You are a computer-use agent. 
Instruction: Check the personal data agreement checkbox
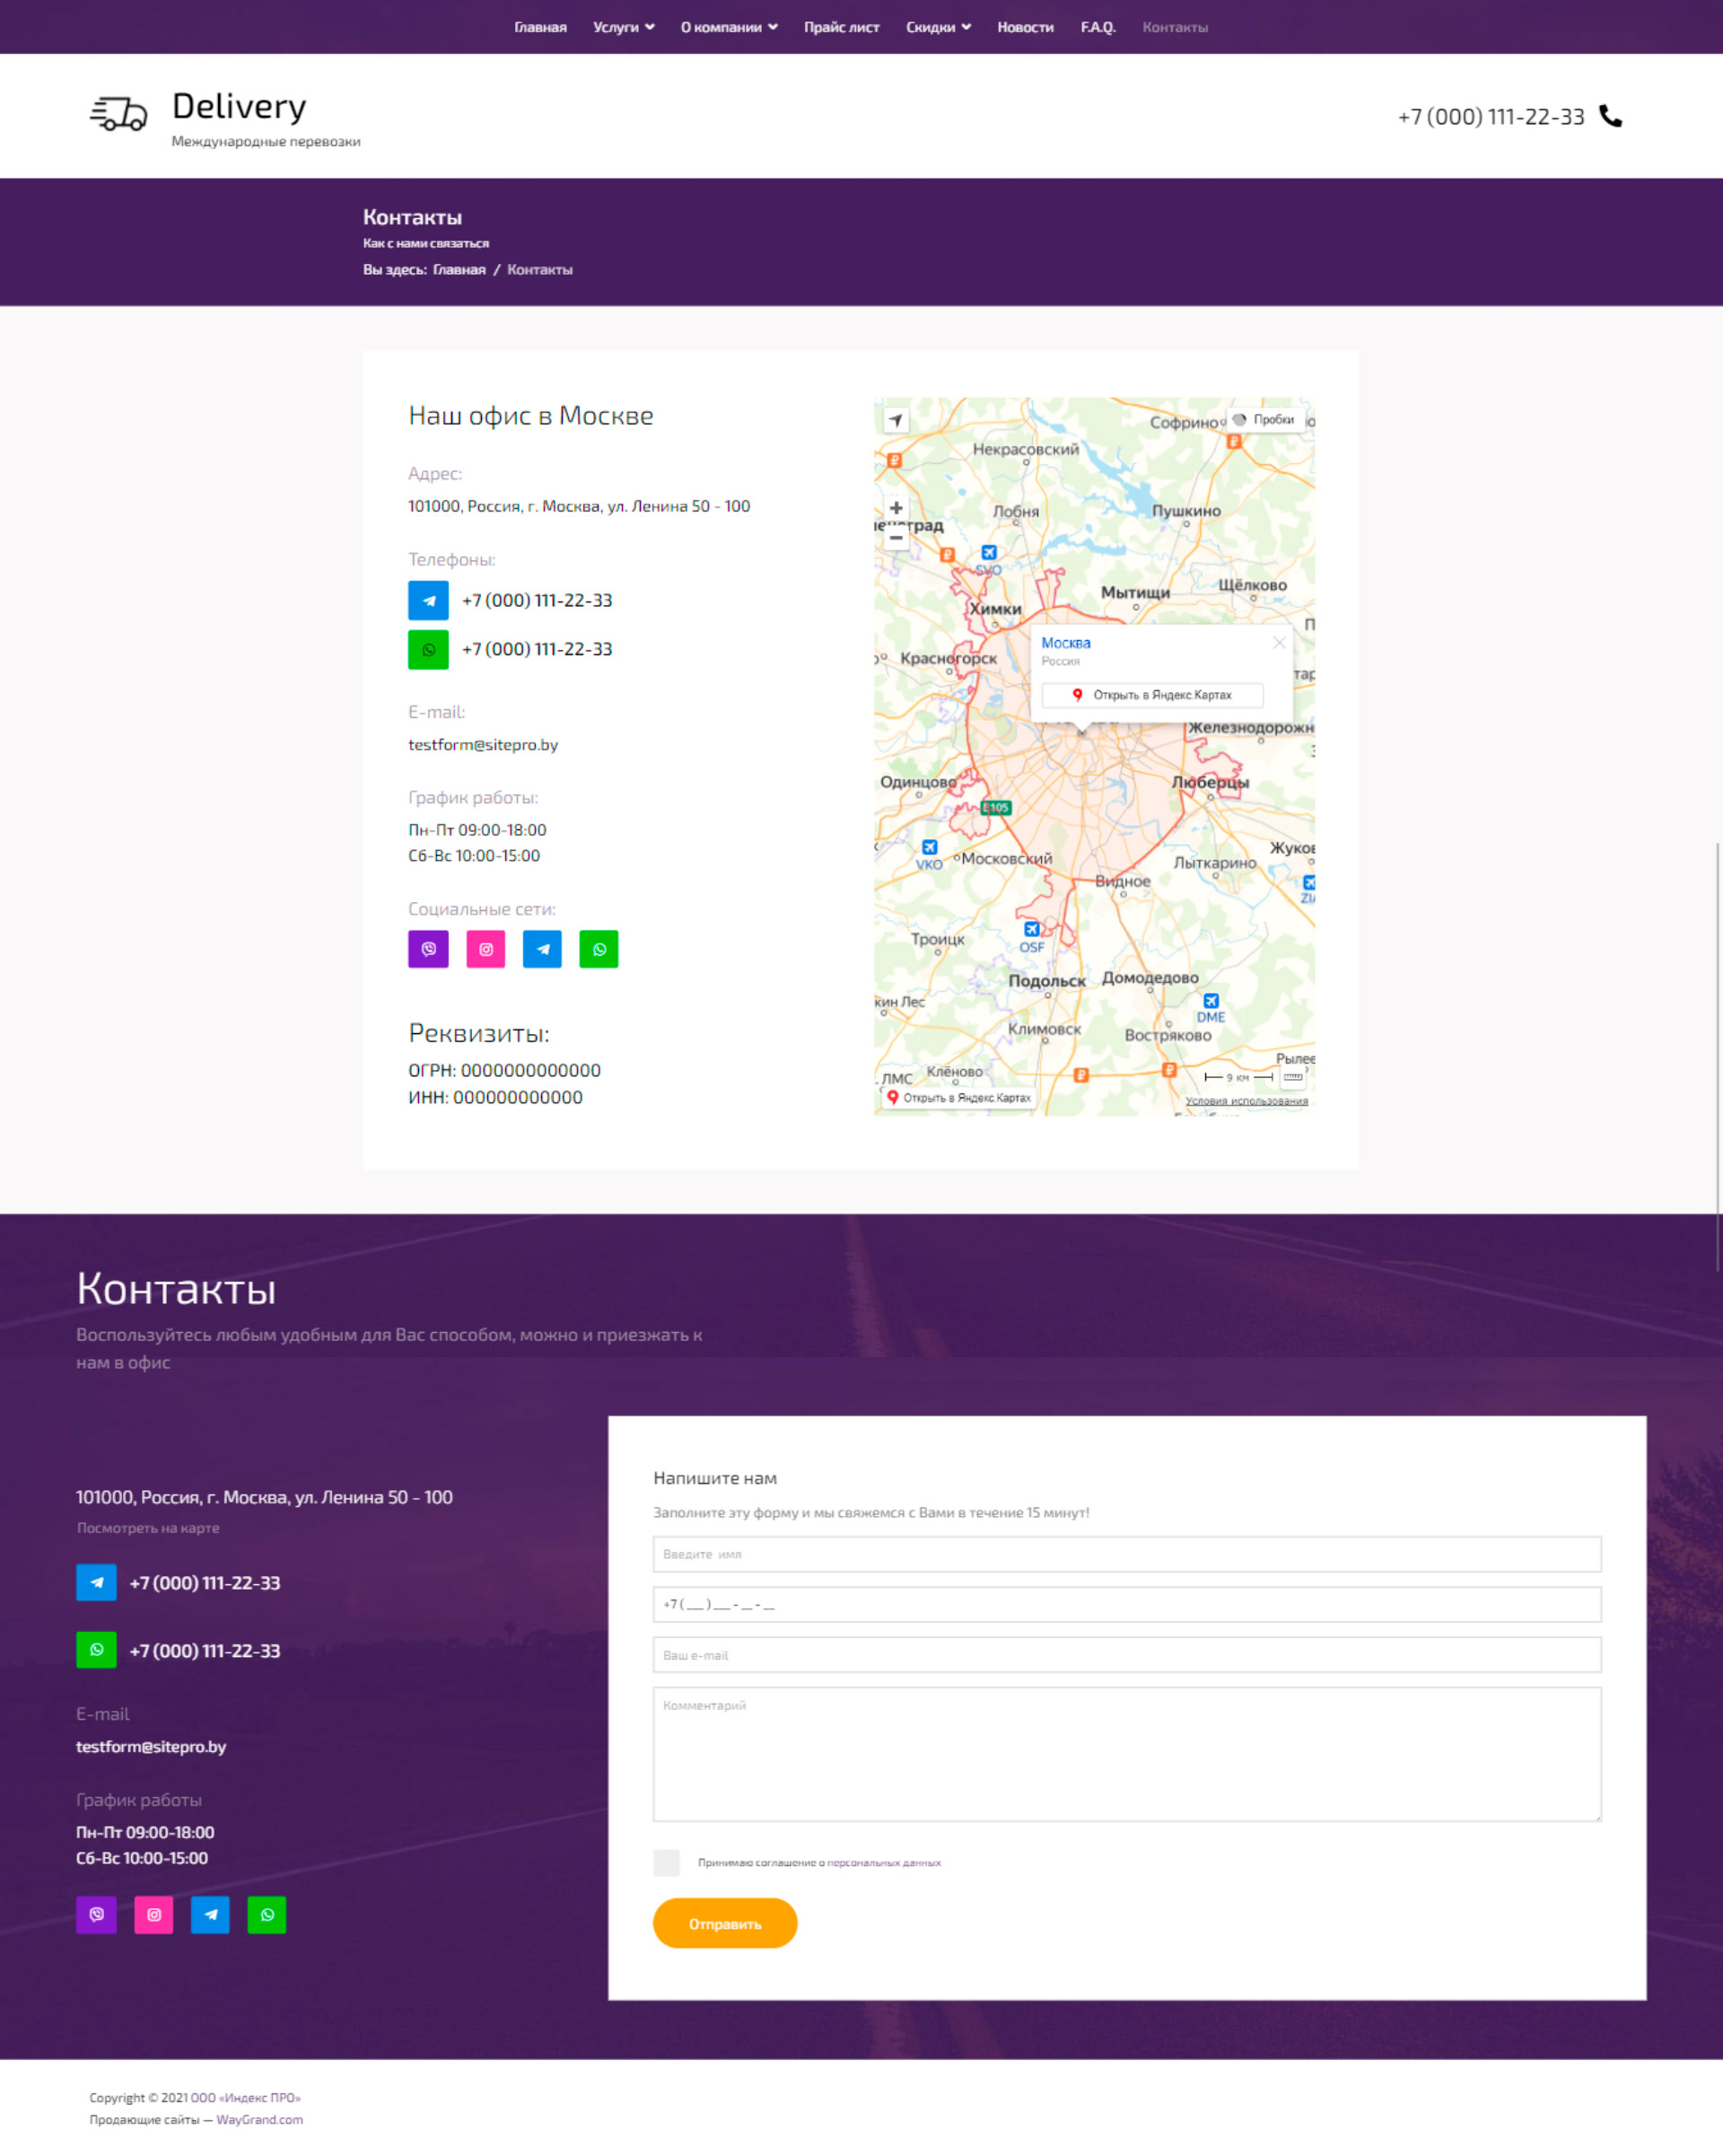[x=666, y=1862]
